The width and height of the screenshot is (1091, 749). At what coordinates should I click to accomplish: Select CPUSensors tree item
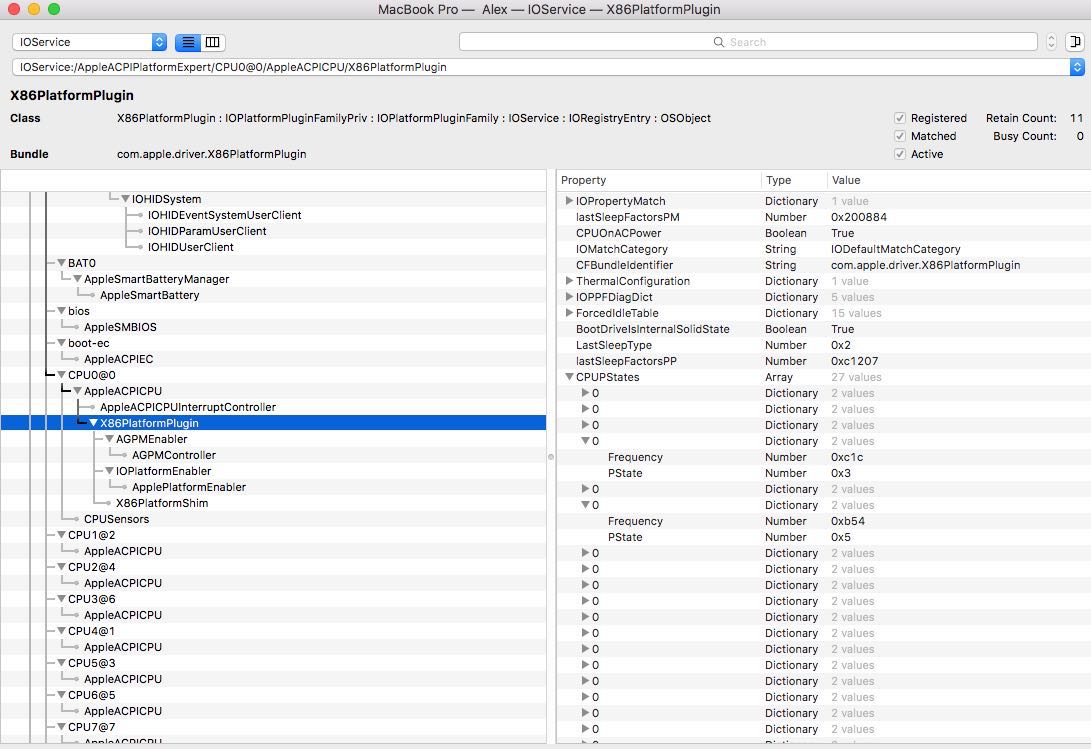tap(116, 519)
